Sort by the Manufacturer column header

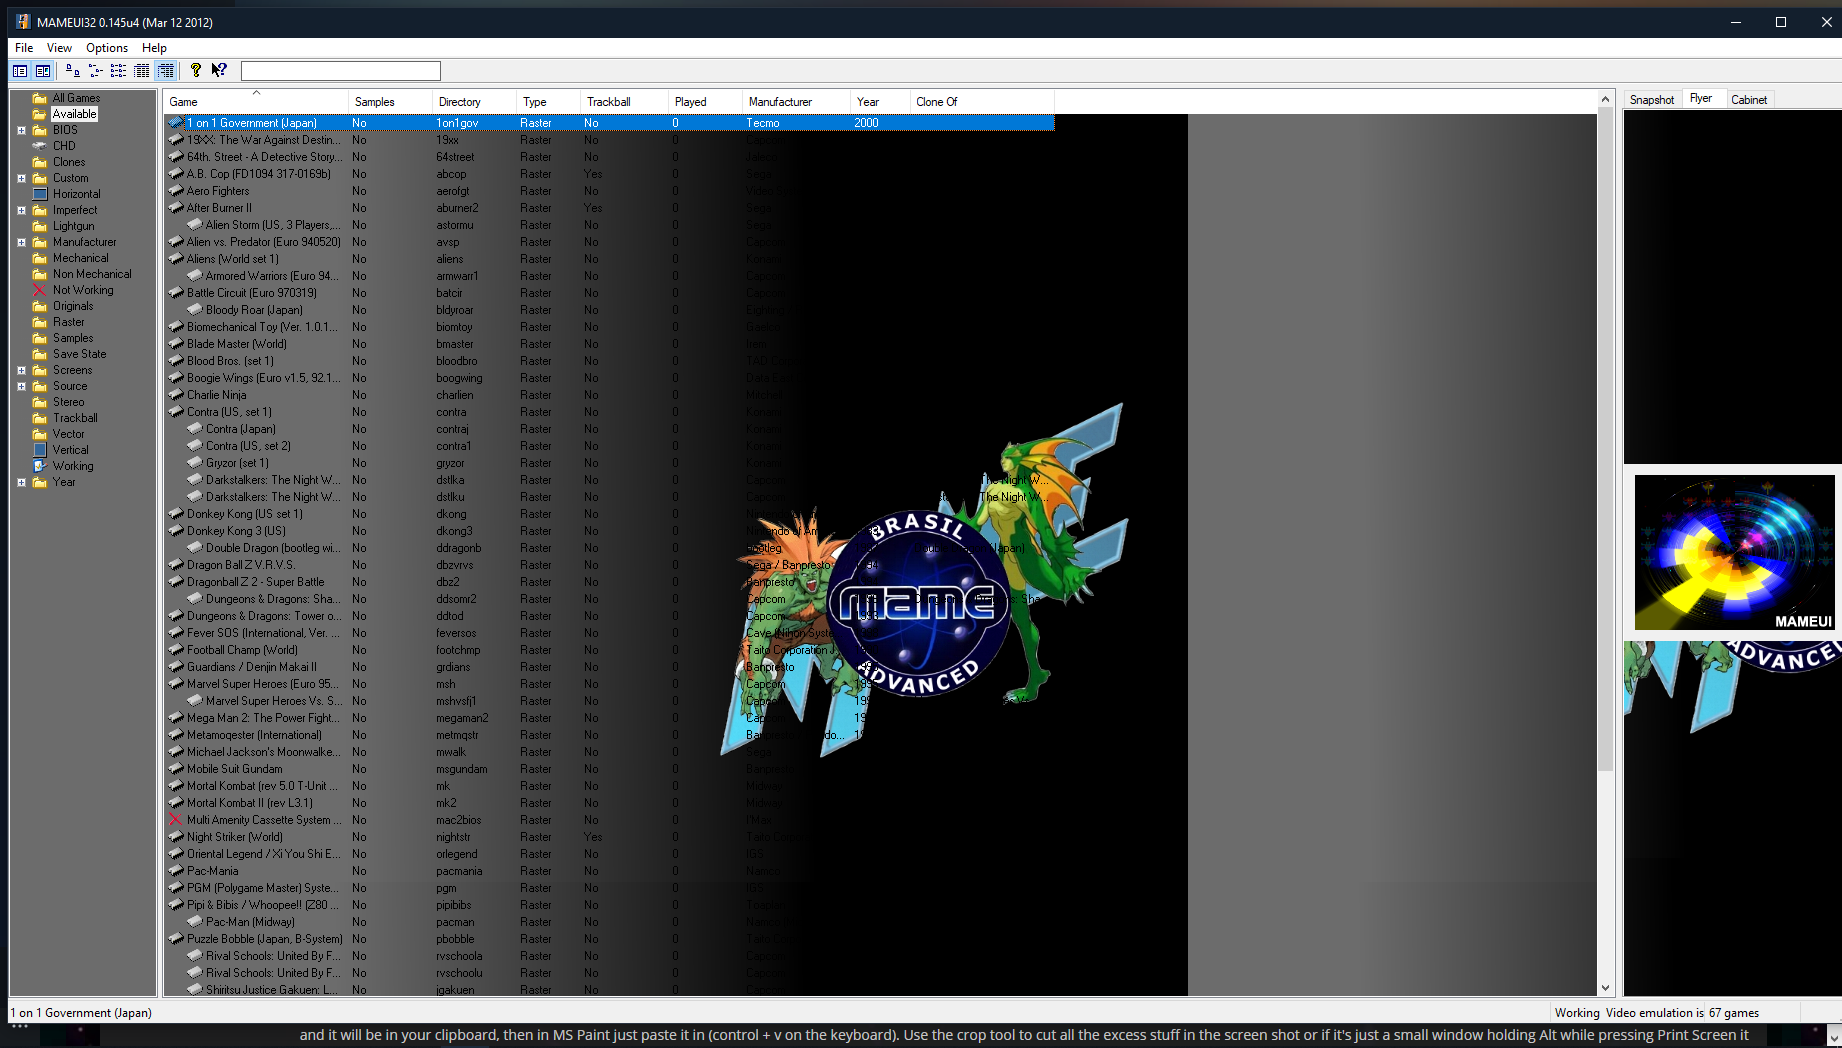(796, 102)
